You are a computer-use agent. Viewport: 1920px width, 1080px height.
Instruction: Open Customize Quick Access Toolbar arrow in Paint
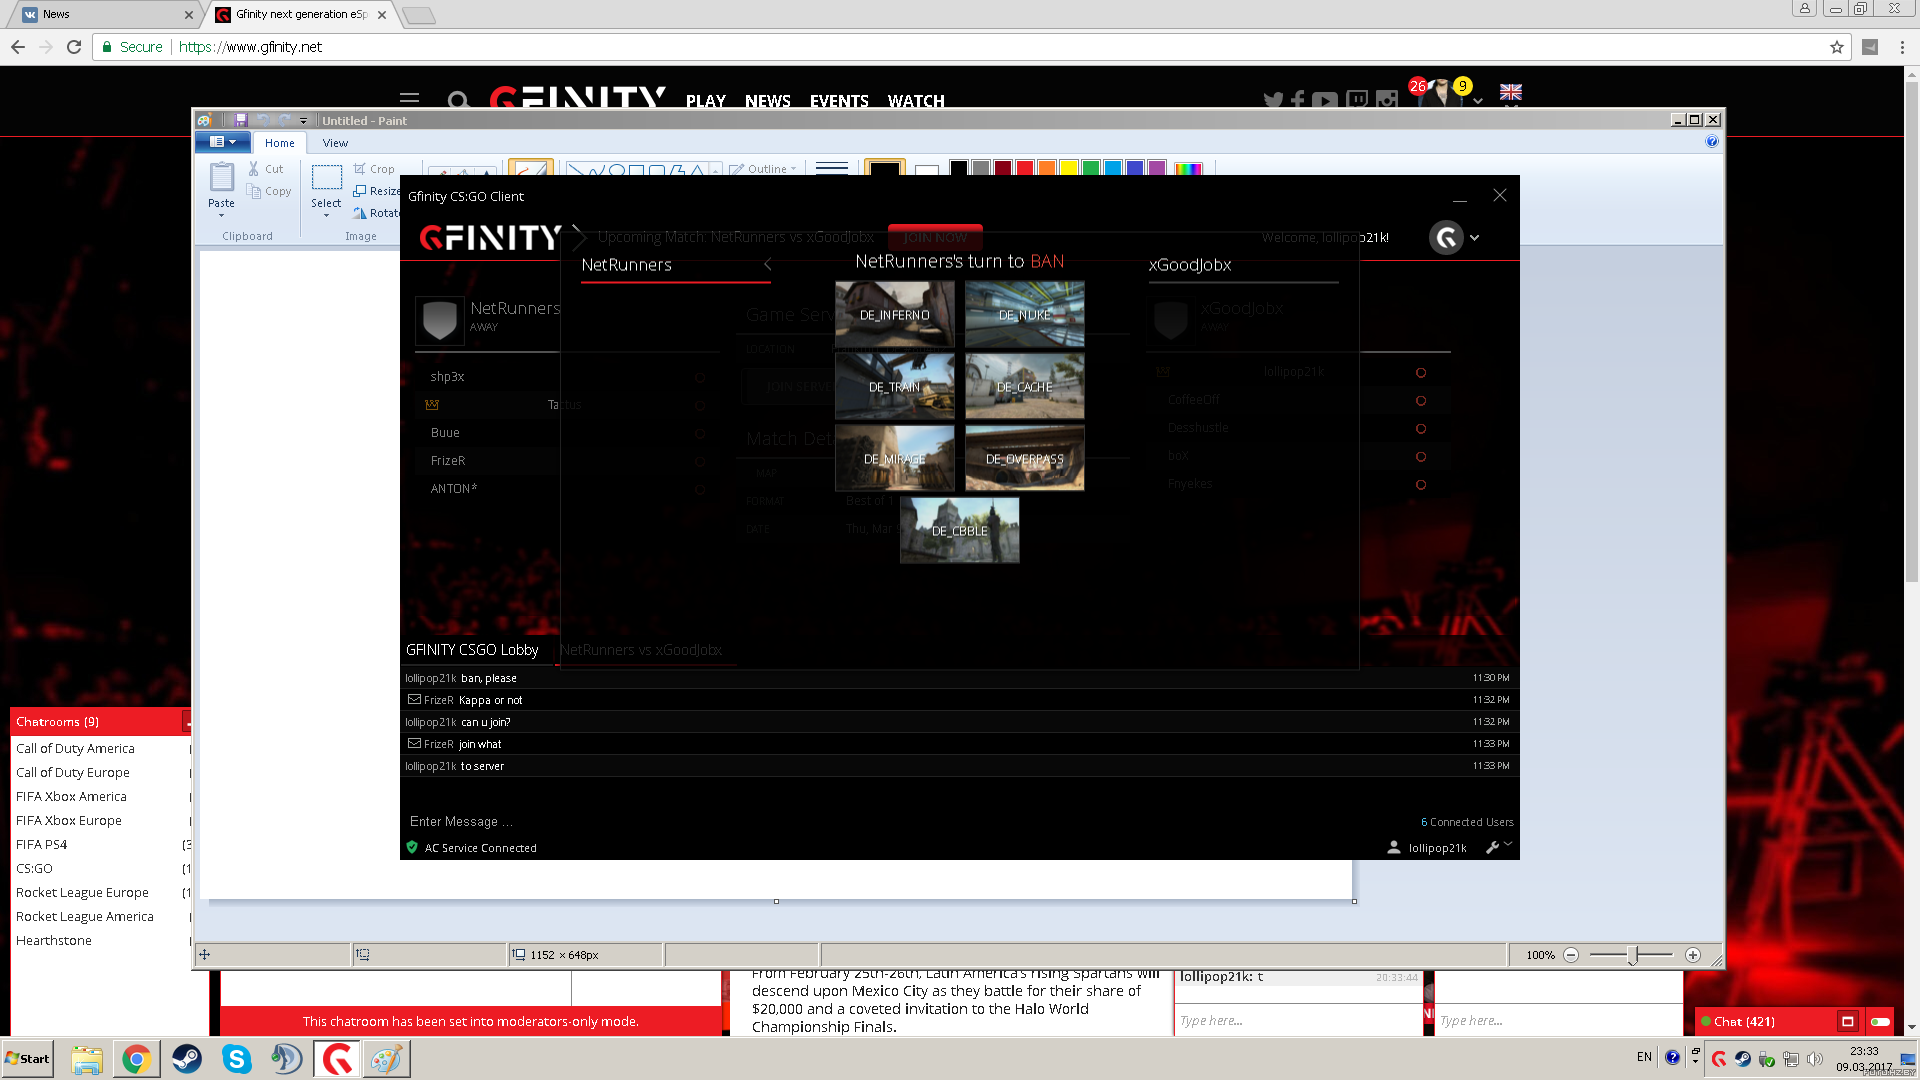(303, 121)
